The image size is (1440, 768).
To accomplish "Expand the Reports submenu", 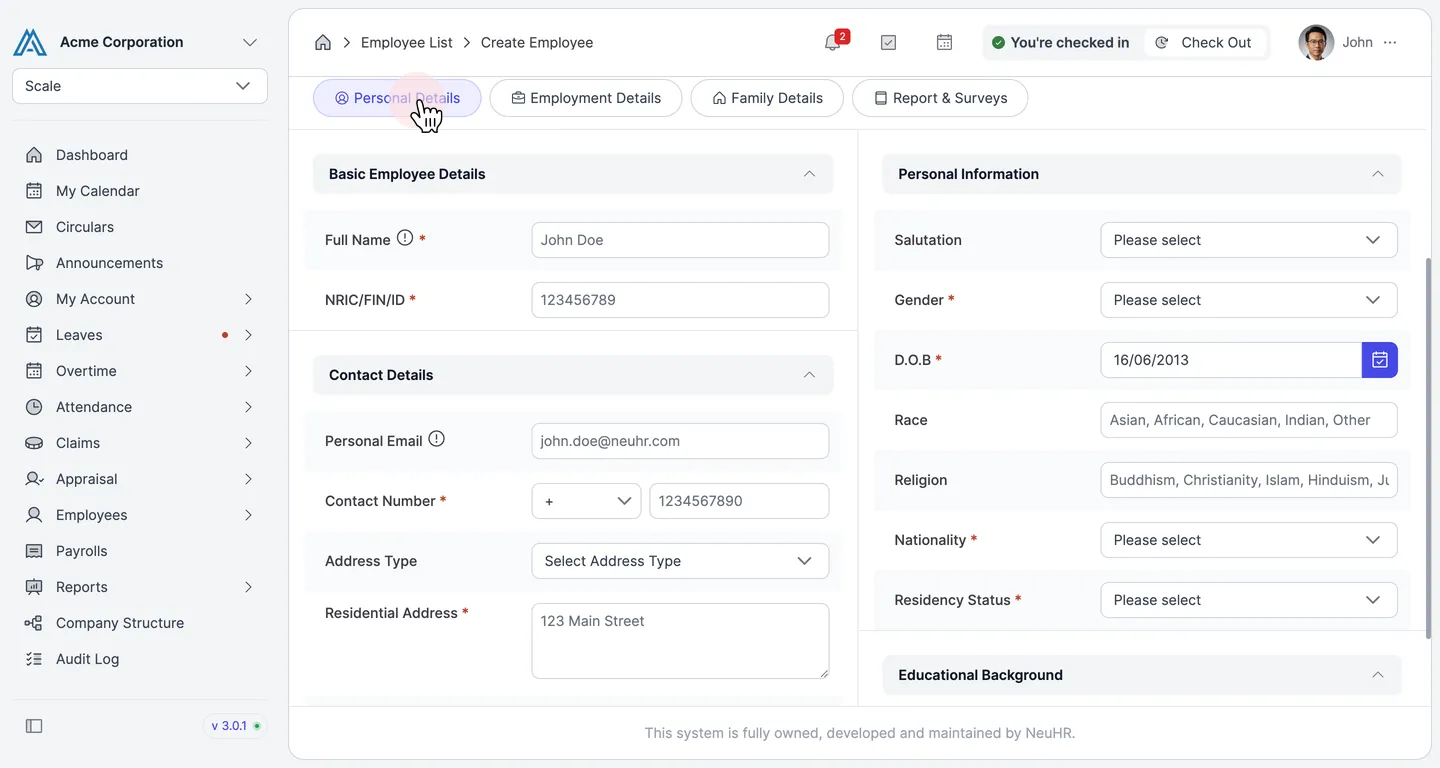I will [248, 587].
